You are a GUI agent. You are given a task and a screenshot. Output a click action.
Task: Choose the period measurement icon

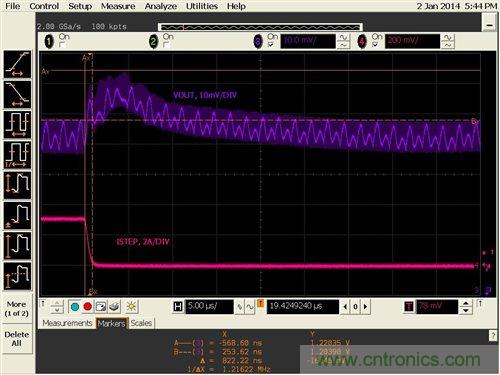pos(18,125)
